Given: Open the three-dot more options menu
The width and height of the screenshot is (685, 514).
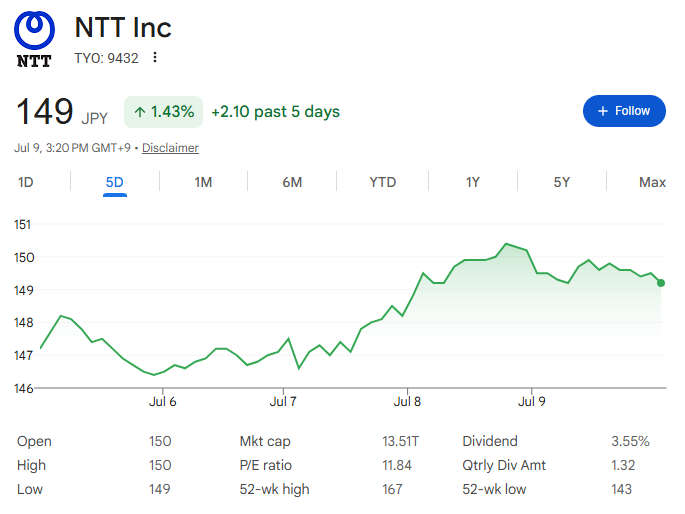Looking at the screenshot, I should 155,57.
